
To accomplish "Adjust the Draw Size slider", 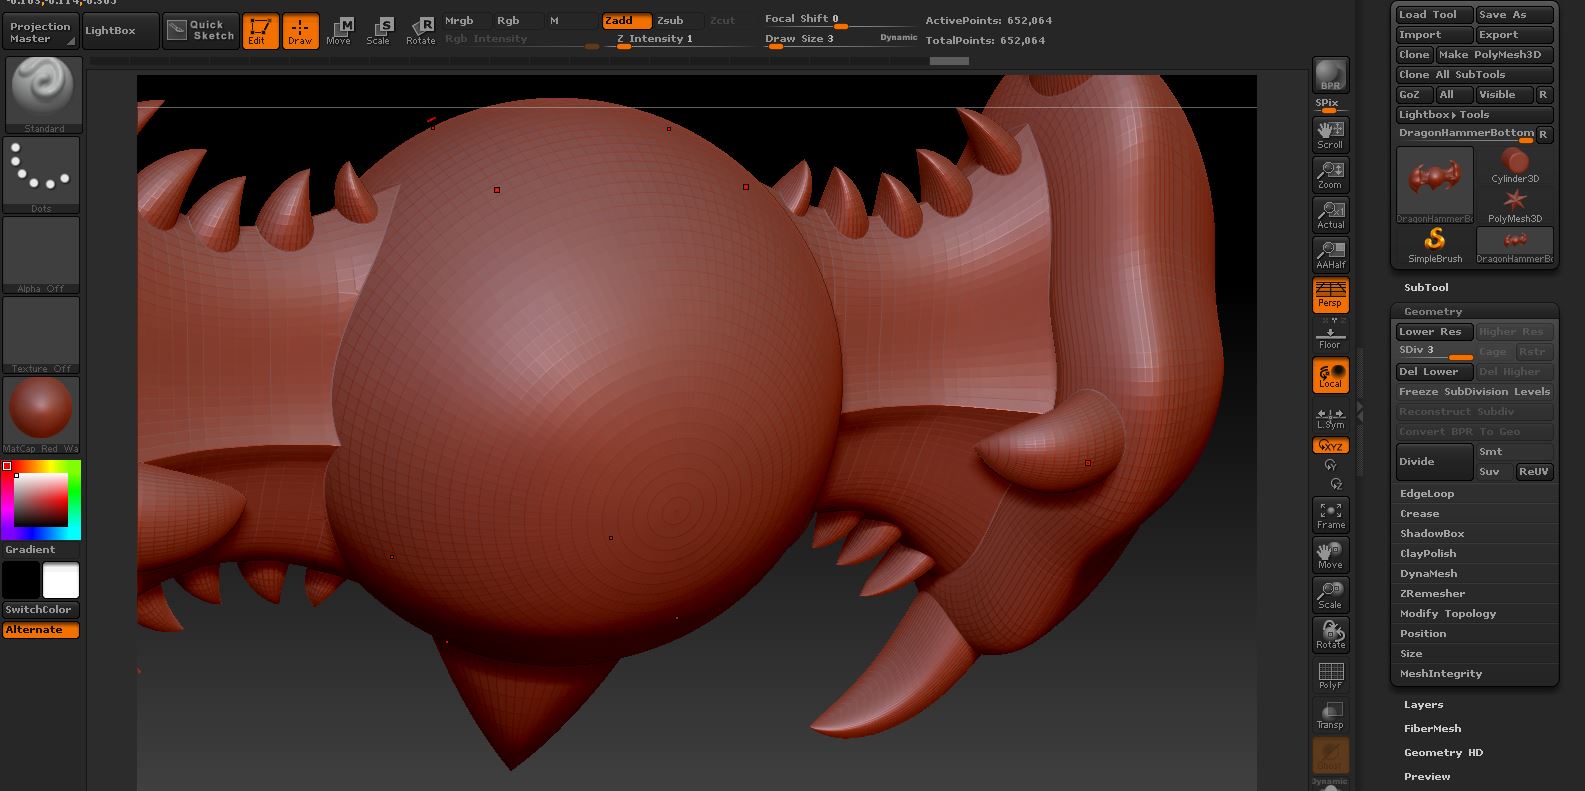I will pos(819,40).
